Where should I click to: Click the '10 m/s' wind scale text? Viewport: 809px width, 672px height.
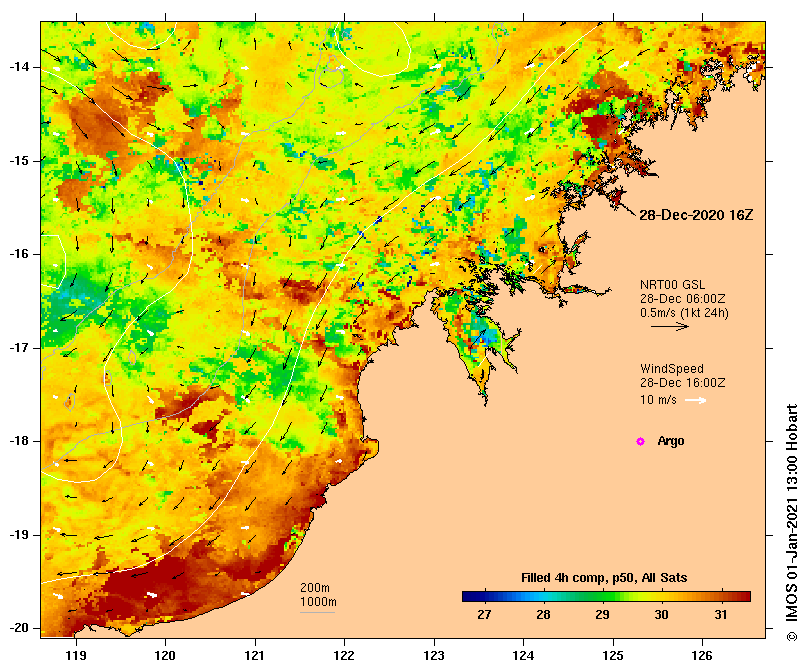[x=658, y=400]
